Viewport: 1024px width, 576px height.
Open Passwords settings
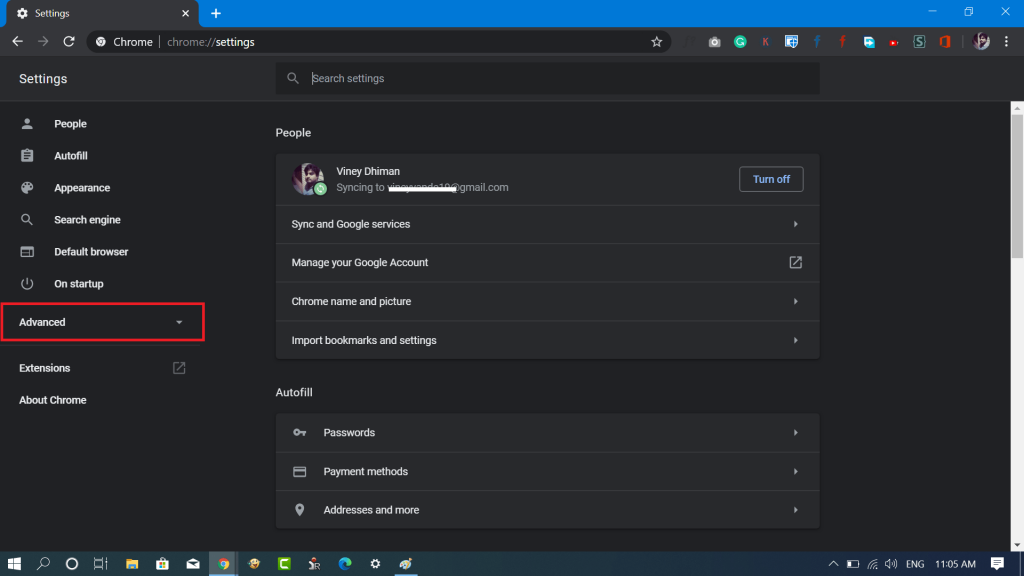pyautogui.click(x=547, y=432)
